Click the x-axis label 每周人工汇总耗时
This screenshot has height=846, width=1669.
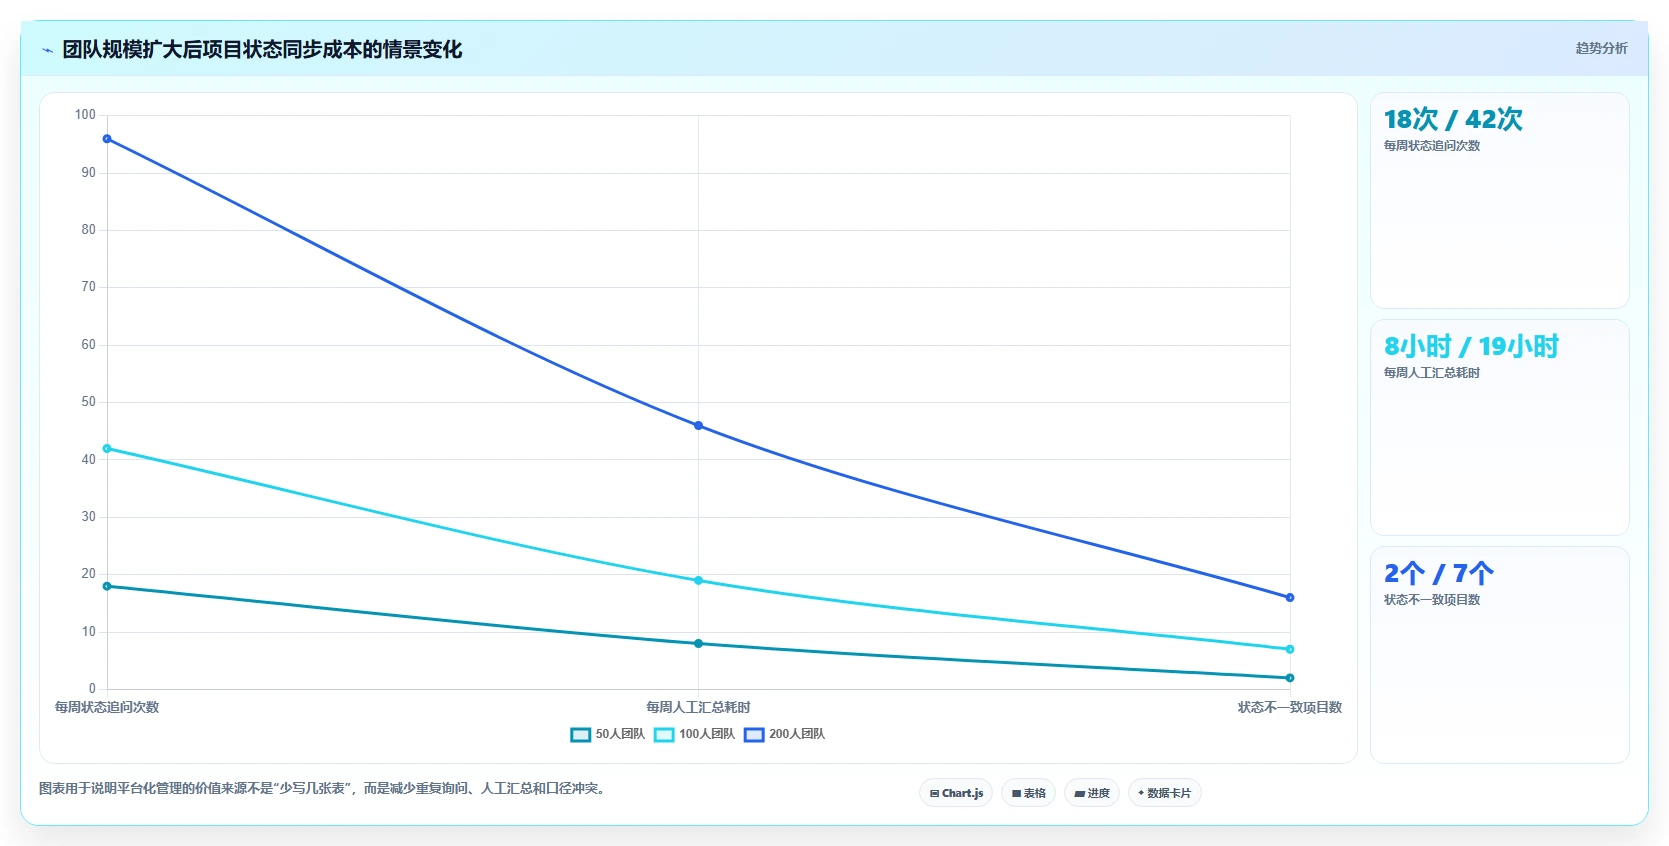tap(698, 707)
